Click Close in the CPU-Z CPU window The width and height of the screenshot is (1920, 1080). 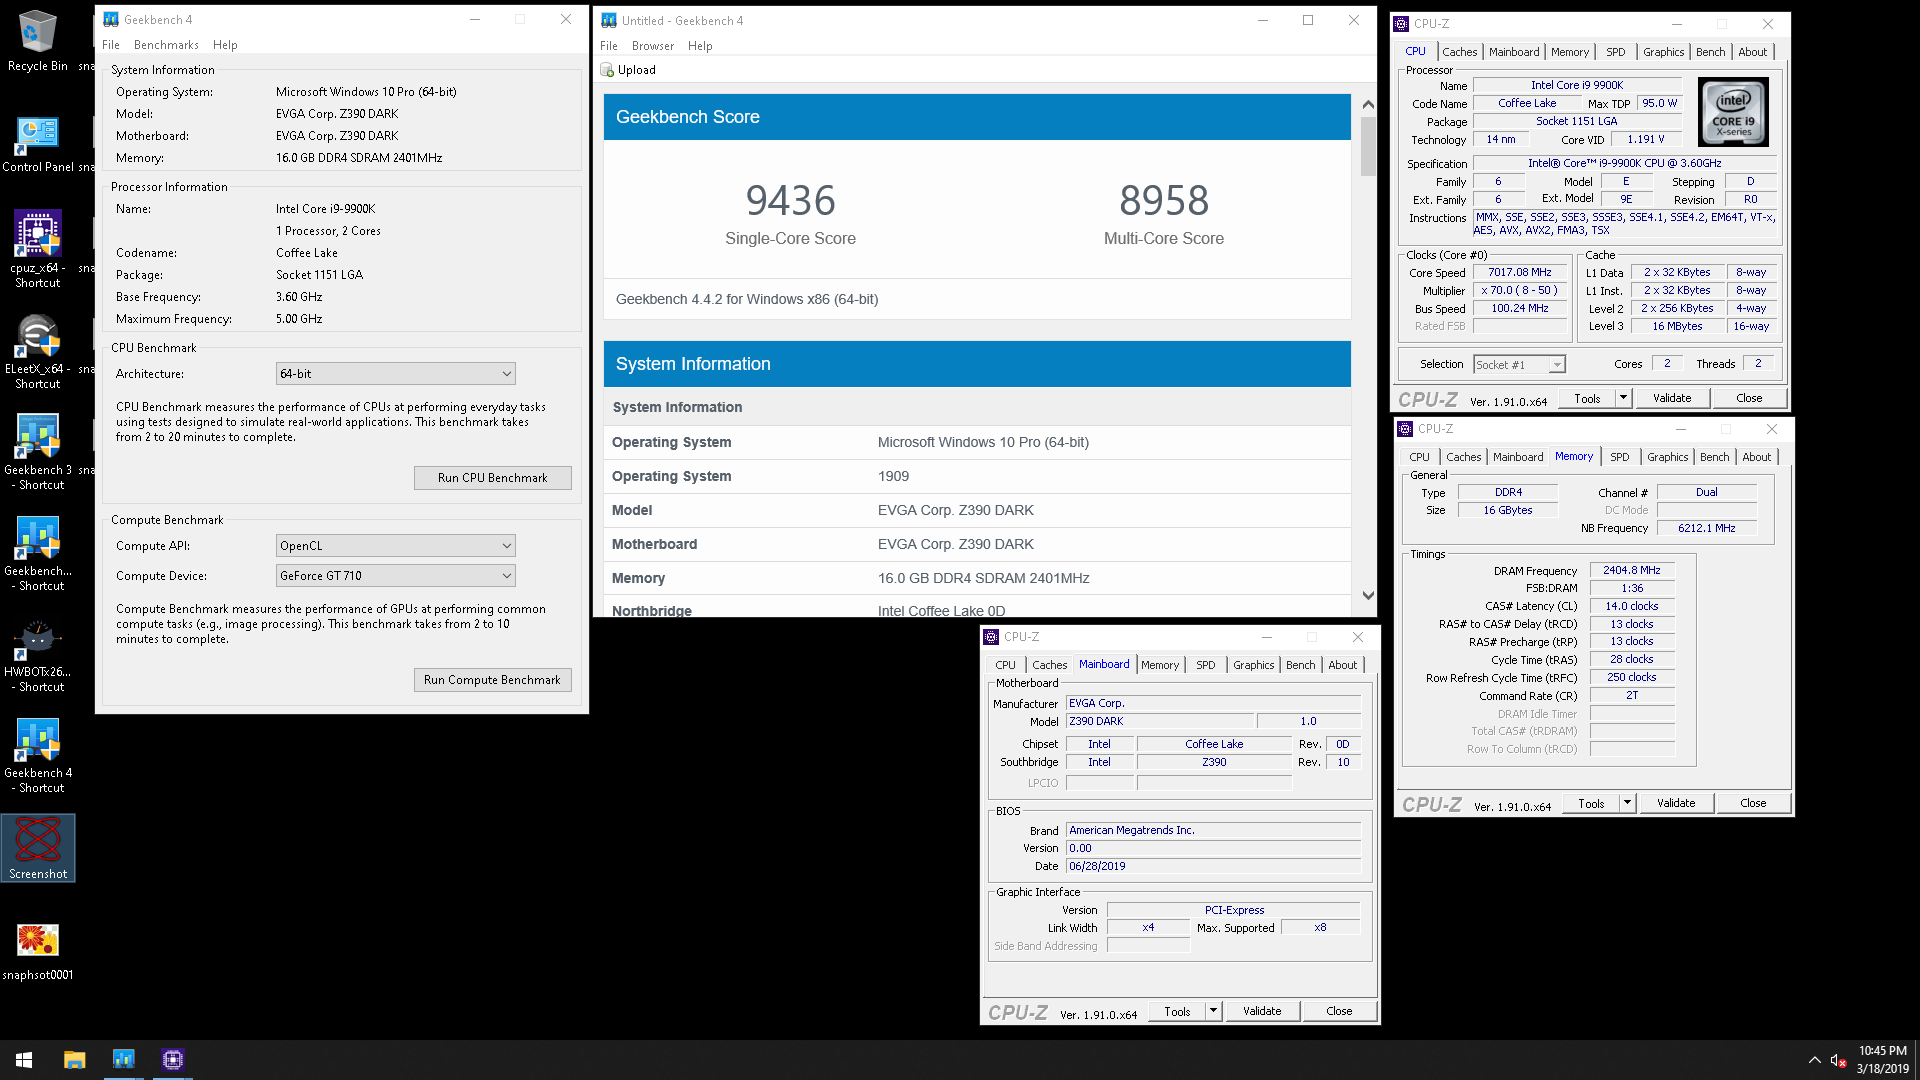coord(1749,398)
